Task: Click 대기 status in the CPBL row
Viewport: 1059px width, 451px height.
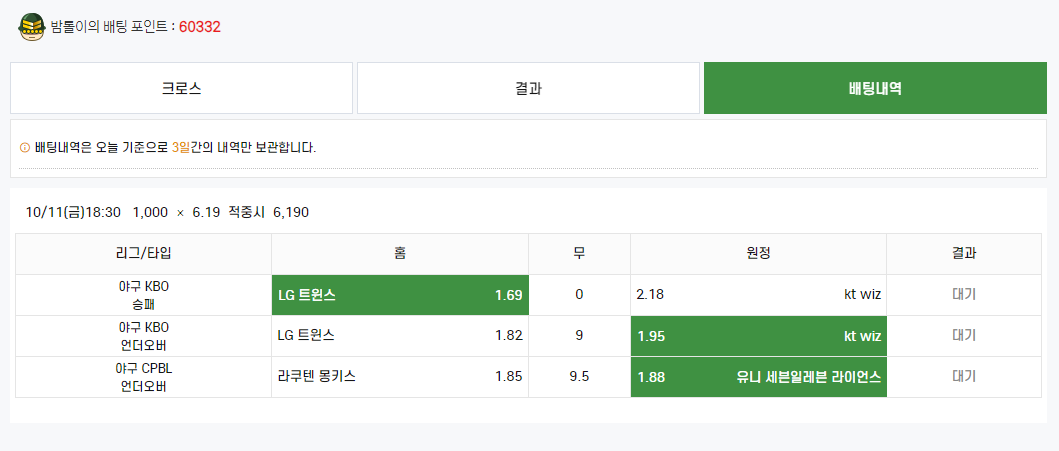Action: pos(964,377)
